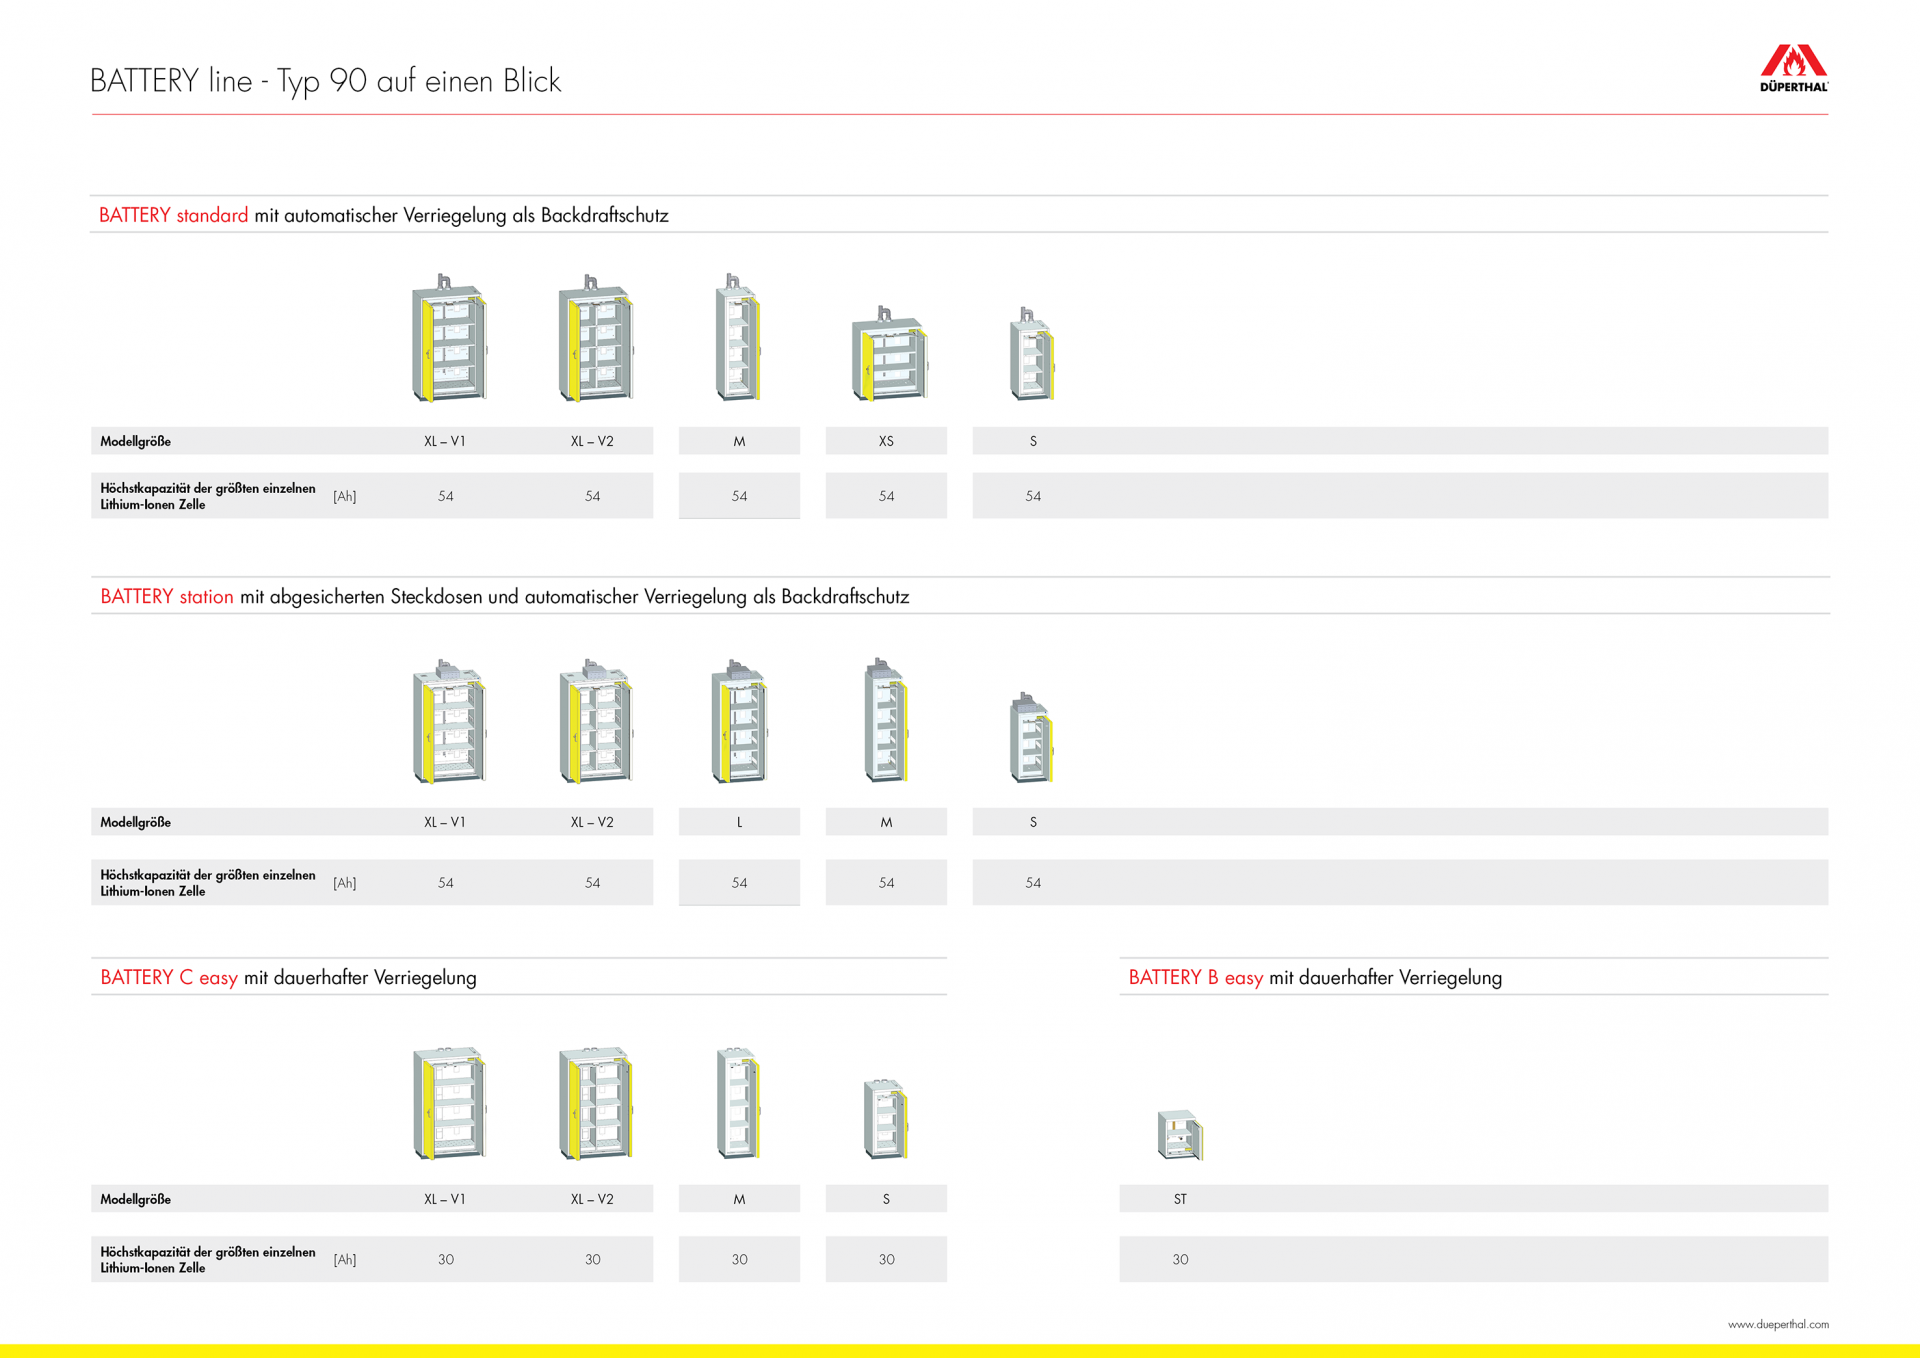Select BATTERY C easy S cabinet image
The width and height of the screenshot is (1920, 1358).
(x=886, y=1119)
